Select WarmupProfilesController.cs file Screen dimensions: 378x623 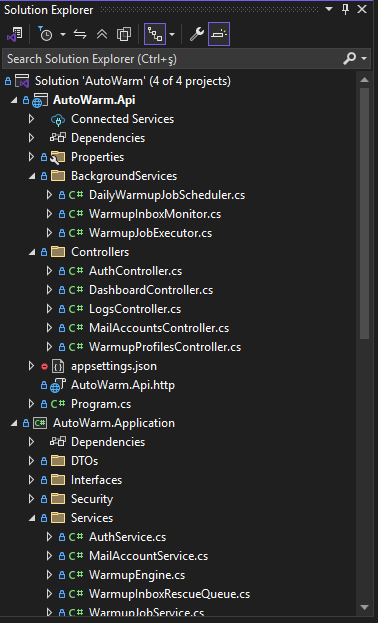tap(165, 347)
